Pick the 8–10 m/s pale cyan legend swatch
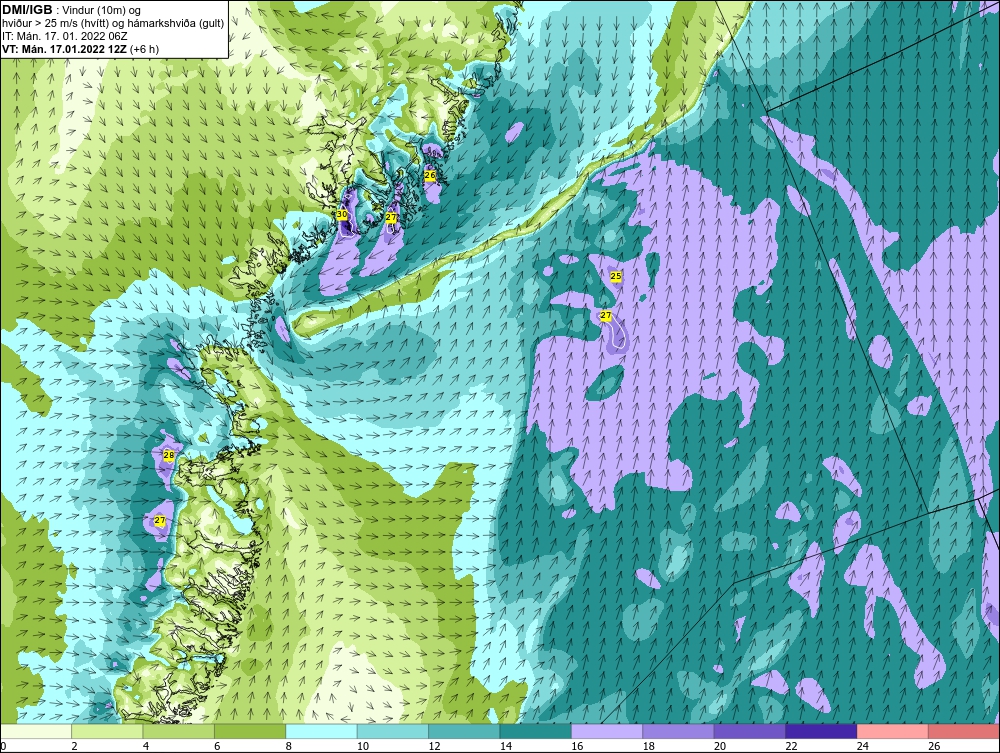 pyautogui.click(x=321, y=731)
